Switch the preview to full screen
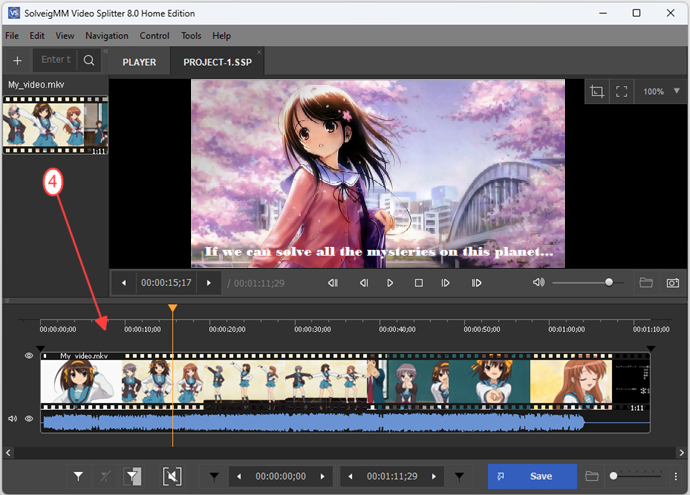The width and height of the screenshot is (690, 495). click(x=621, y=92)
